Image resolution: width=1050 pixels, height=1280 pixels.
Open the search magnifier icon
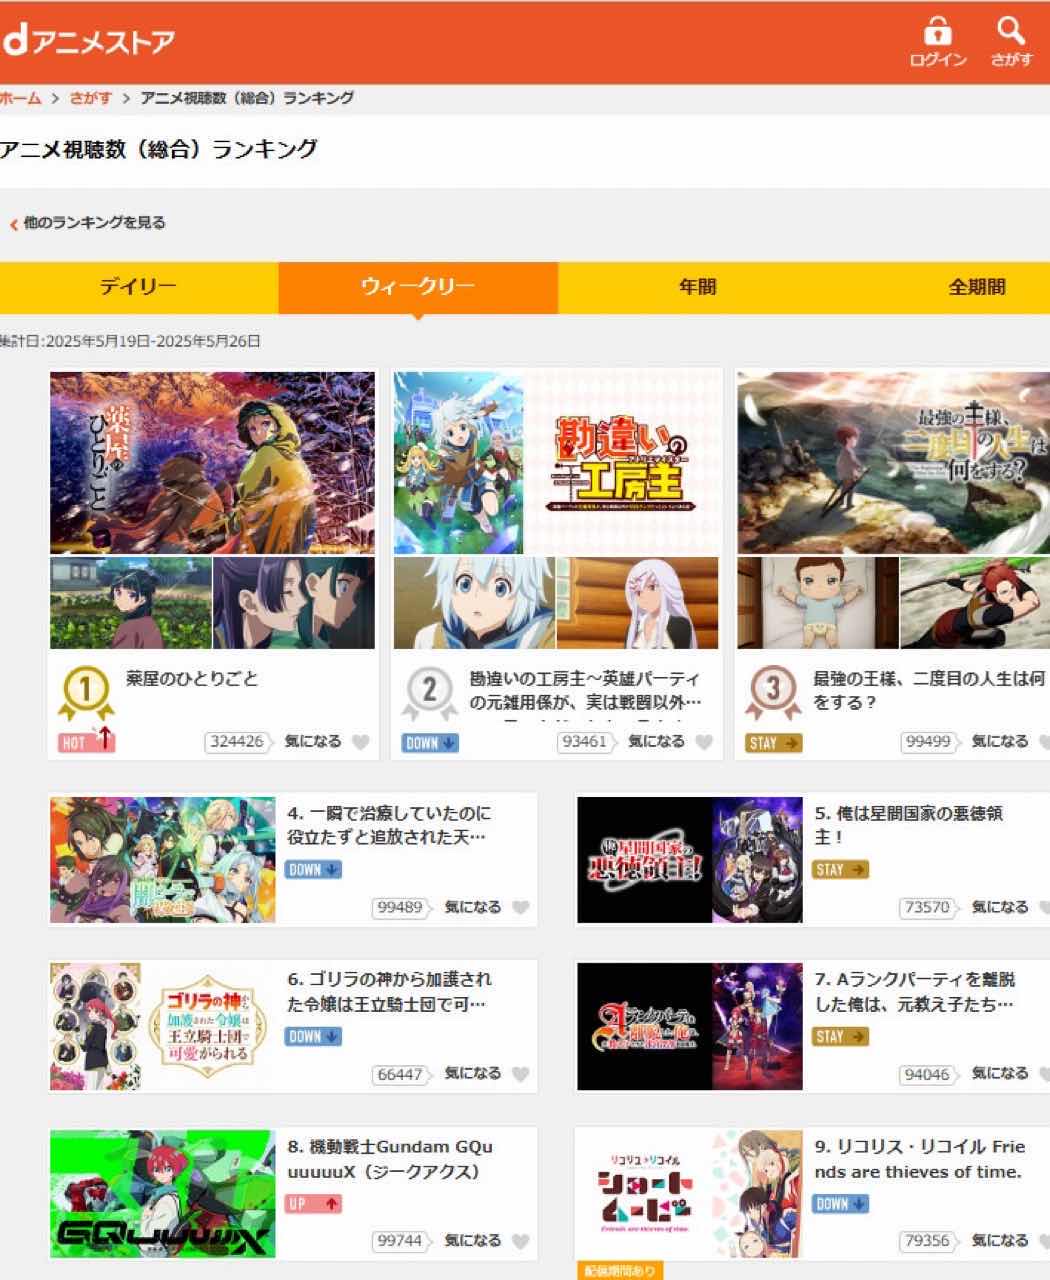pyautogui.click(x=1011, y=32)
